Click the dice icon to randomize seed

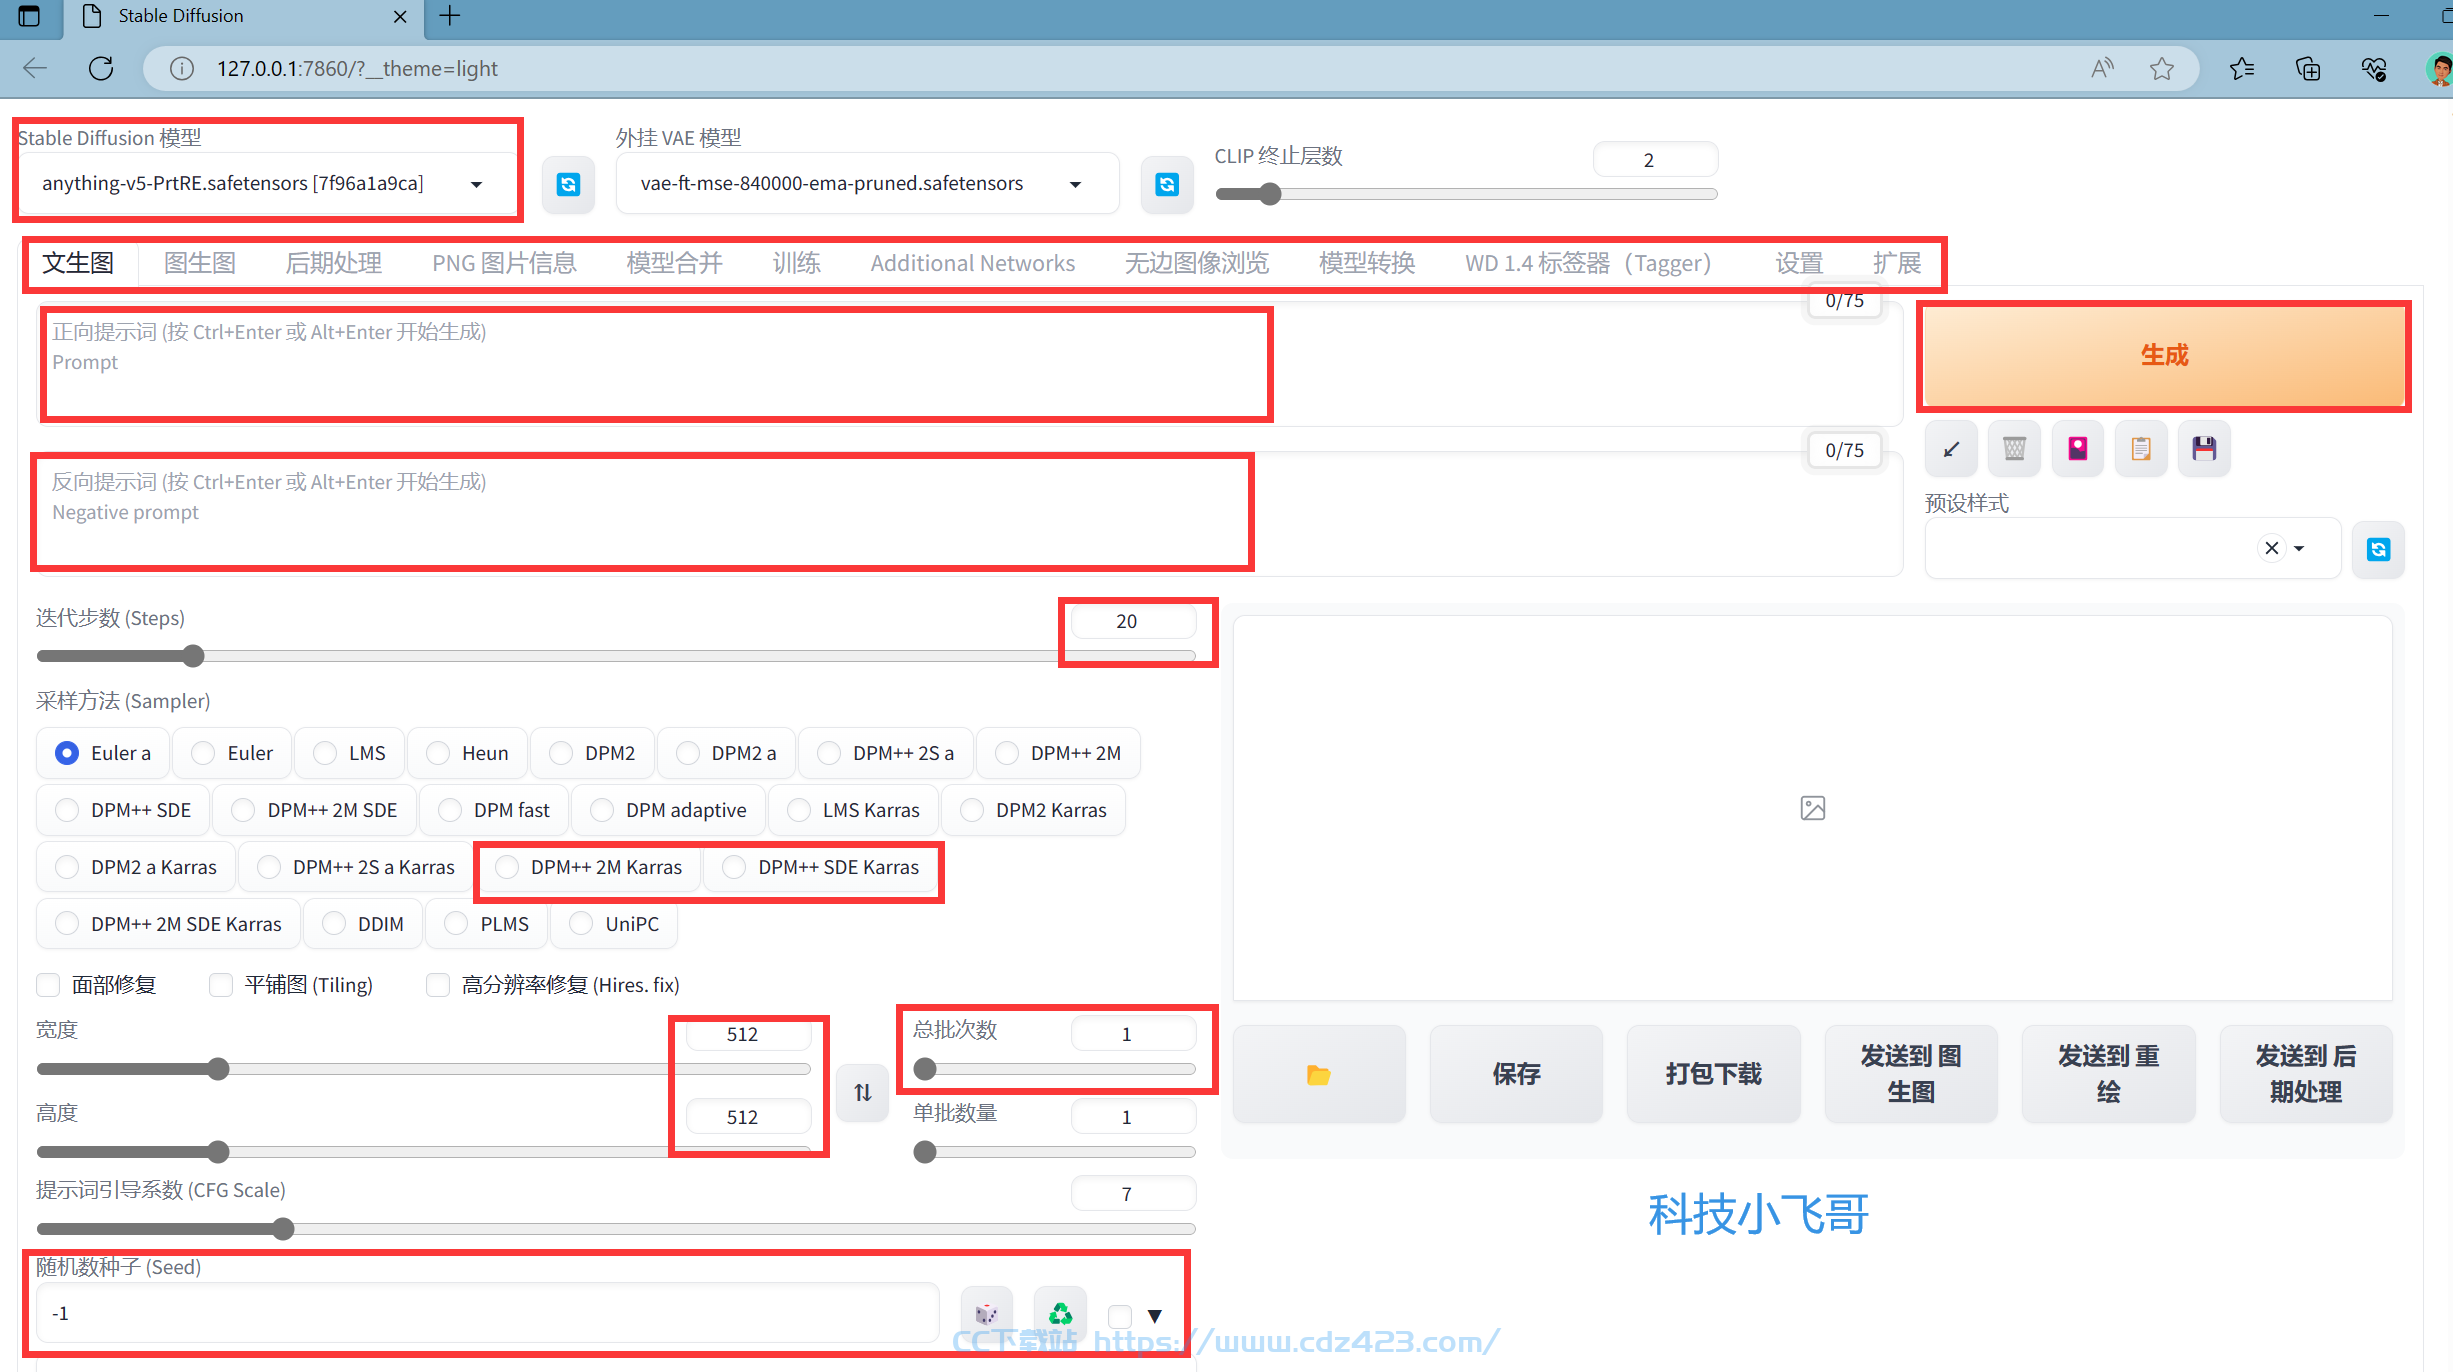(986, 1313)
